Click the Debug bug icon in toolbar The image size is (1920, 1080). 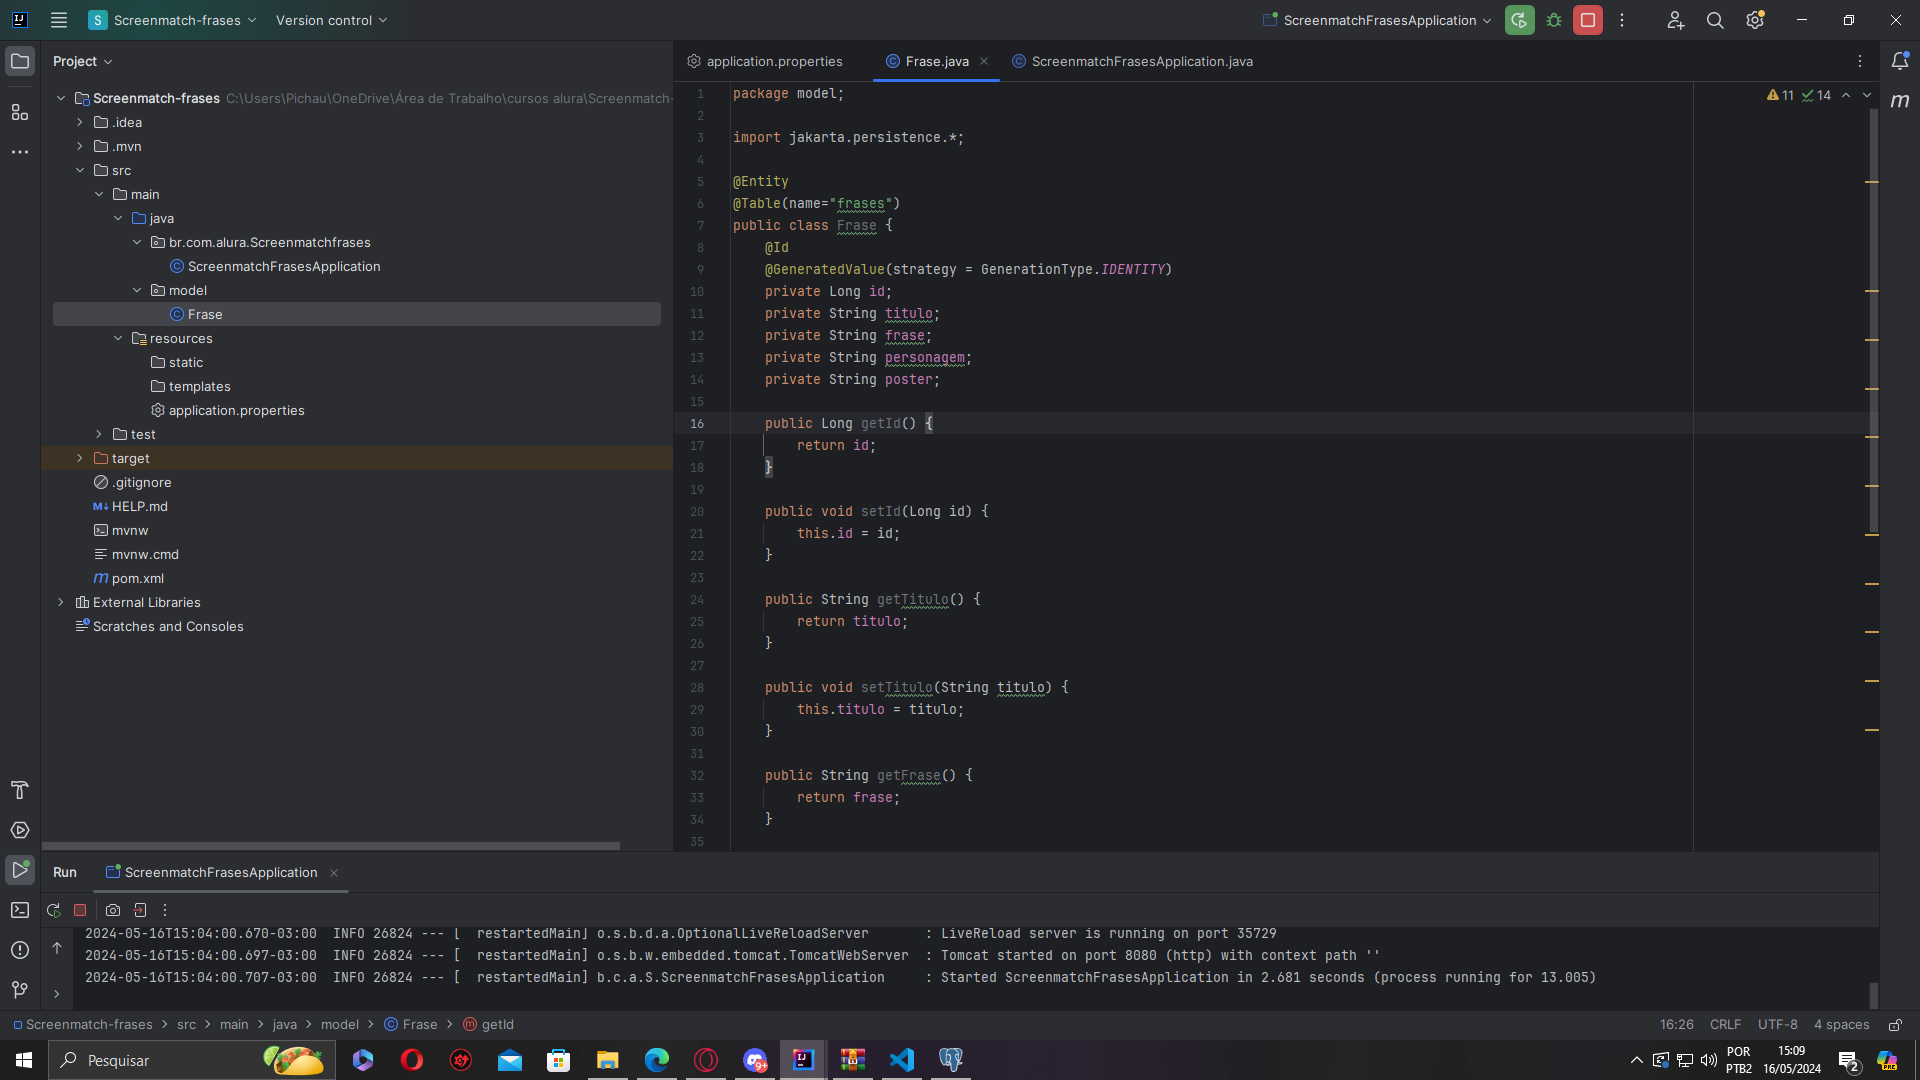1554,20
